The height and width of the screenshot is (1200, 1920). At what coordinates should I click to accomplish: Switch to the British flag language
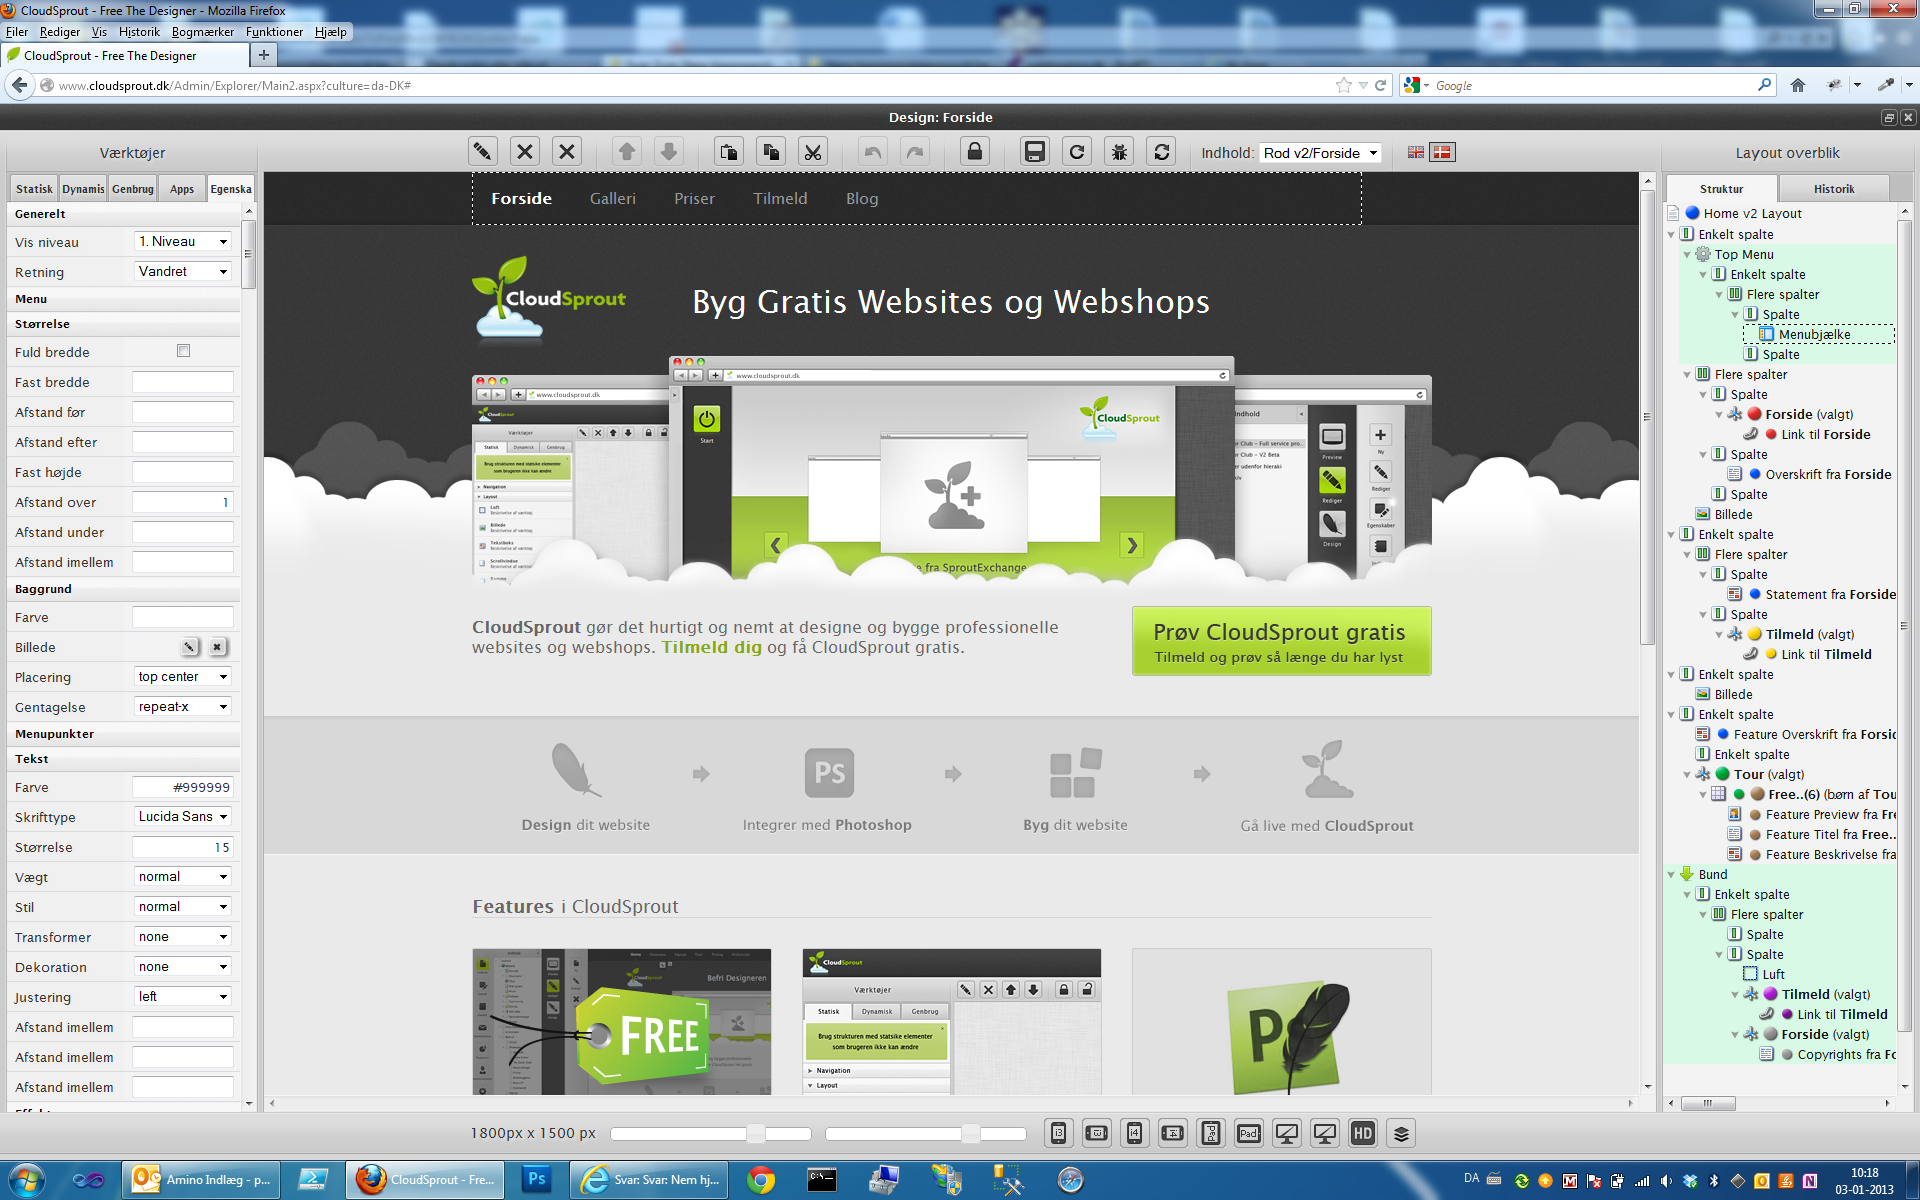[1416, 152]
